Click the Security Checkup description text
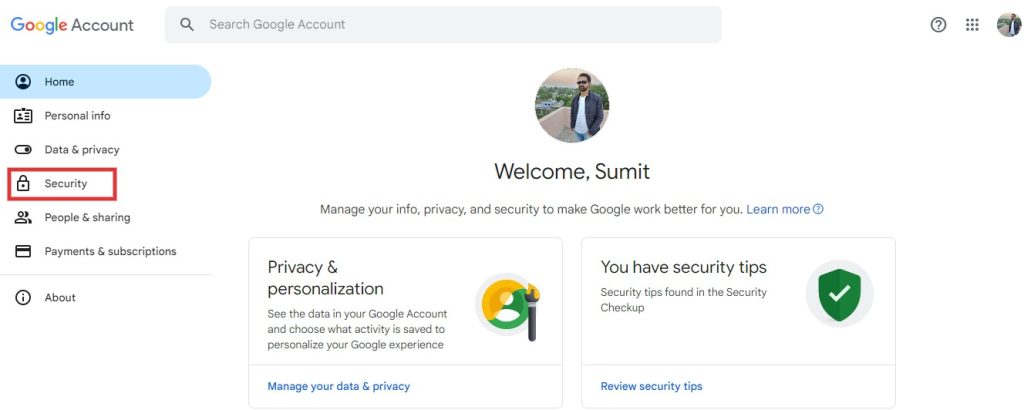 click(x=684, y=300)
